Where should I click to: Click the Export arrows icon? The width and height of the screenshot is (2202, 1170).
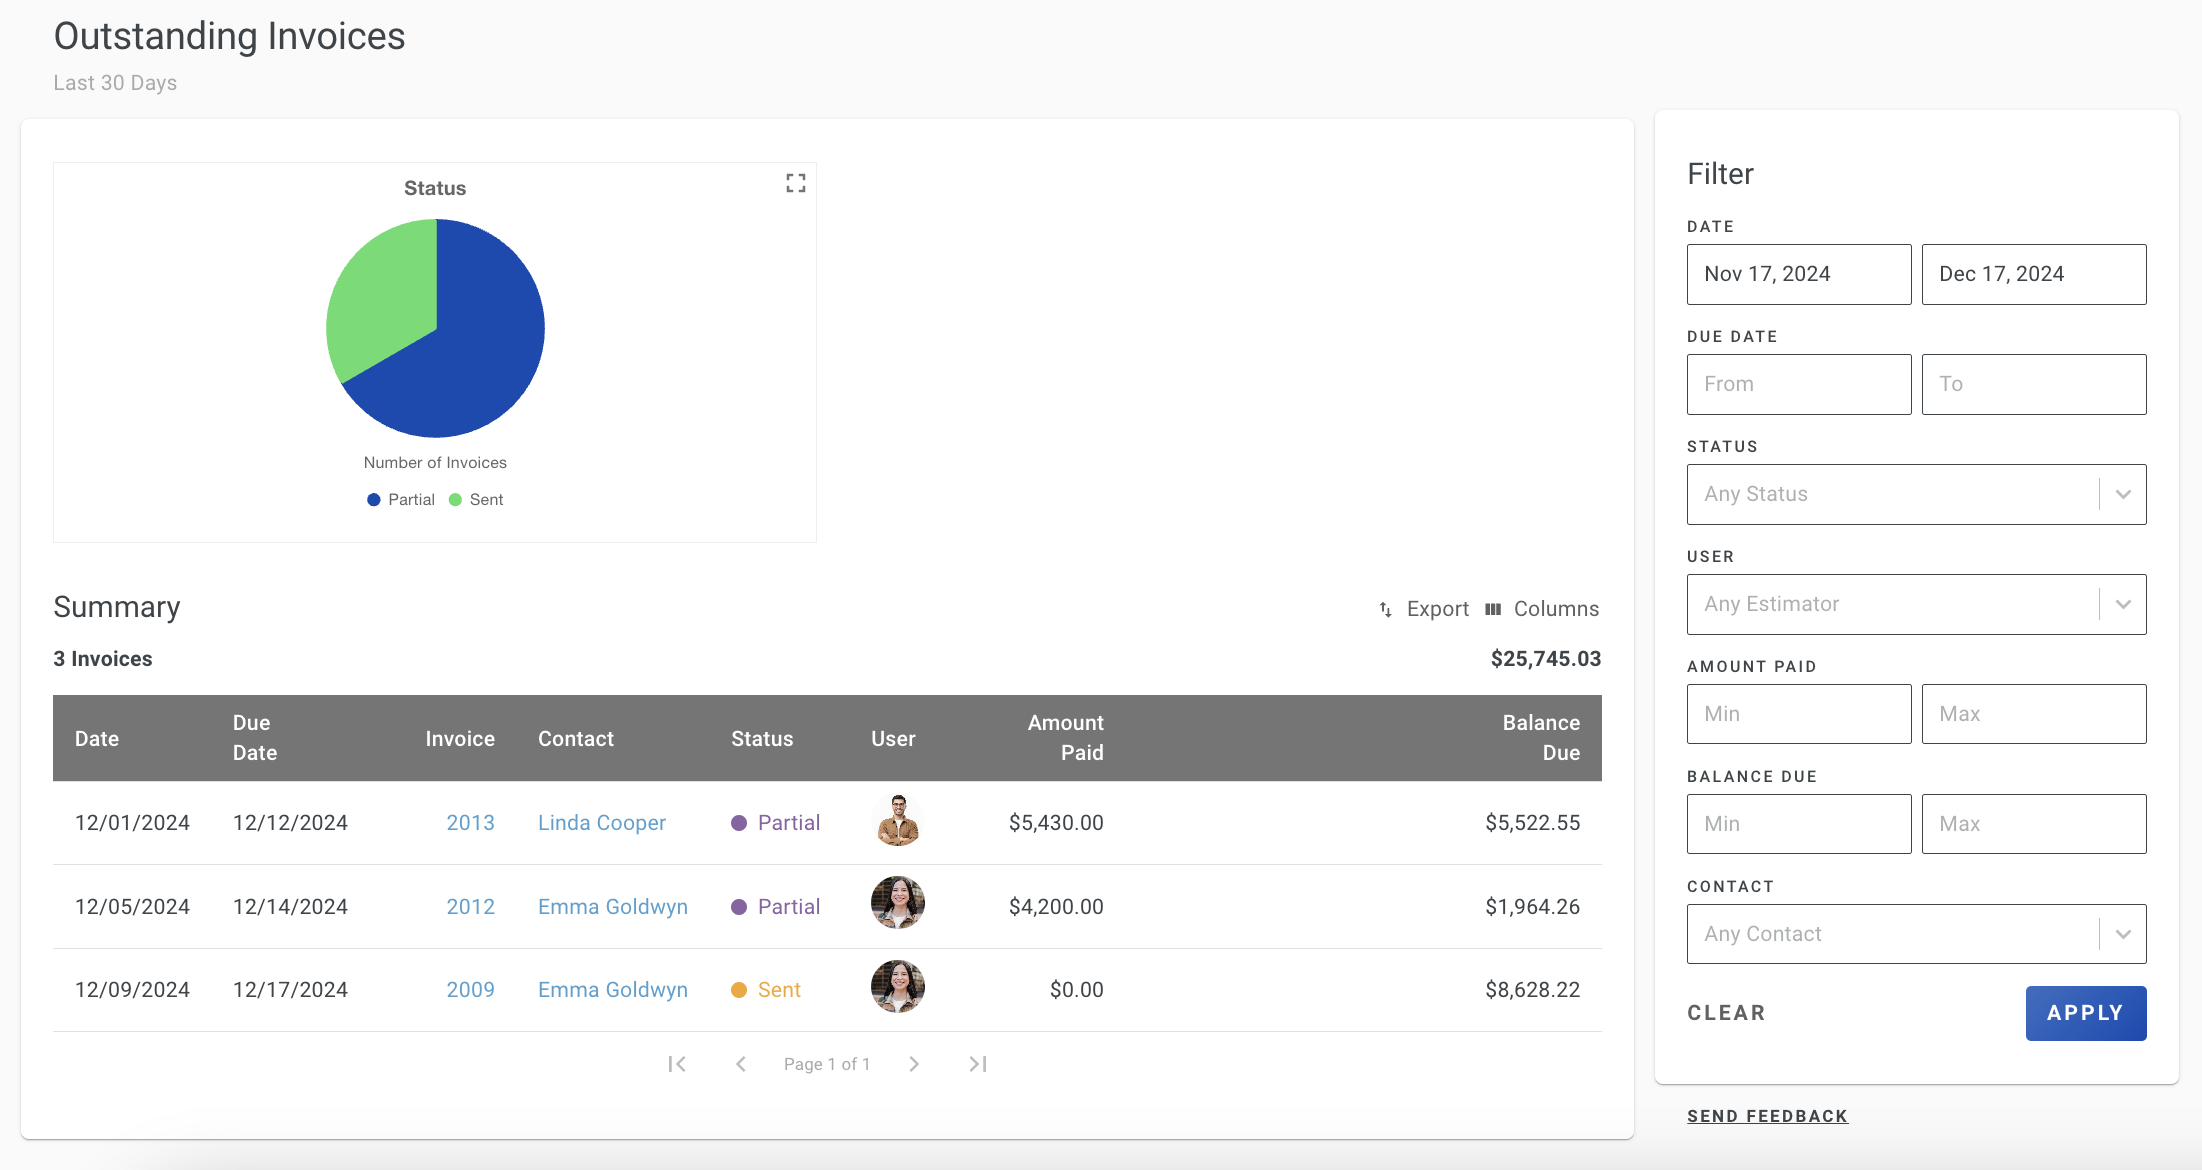coord(1385,609)
